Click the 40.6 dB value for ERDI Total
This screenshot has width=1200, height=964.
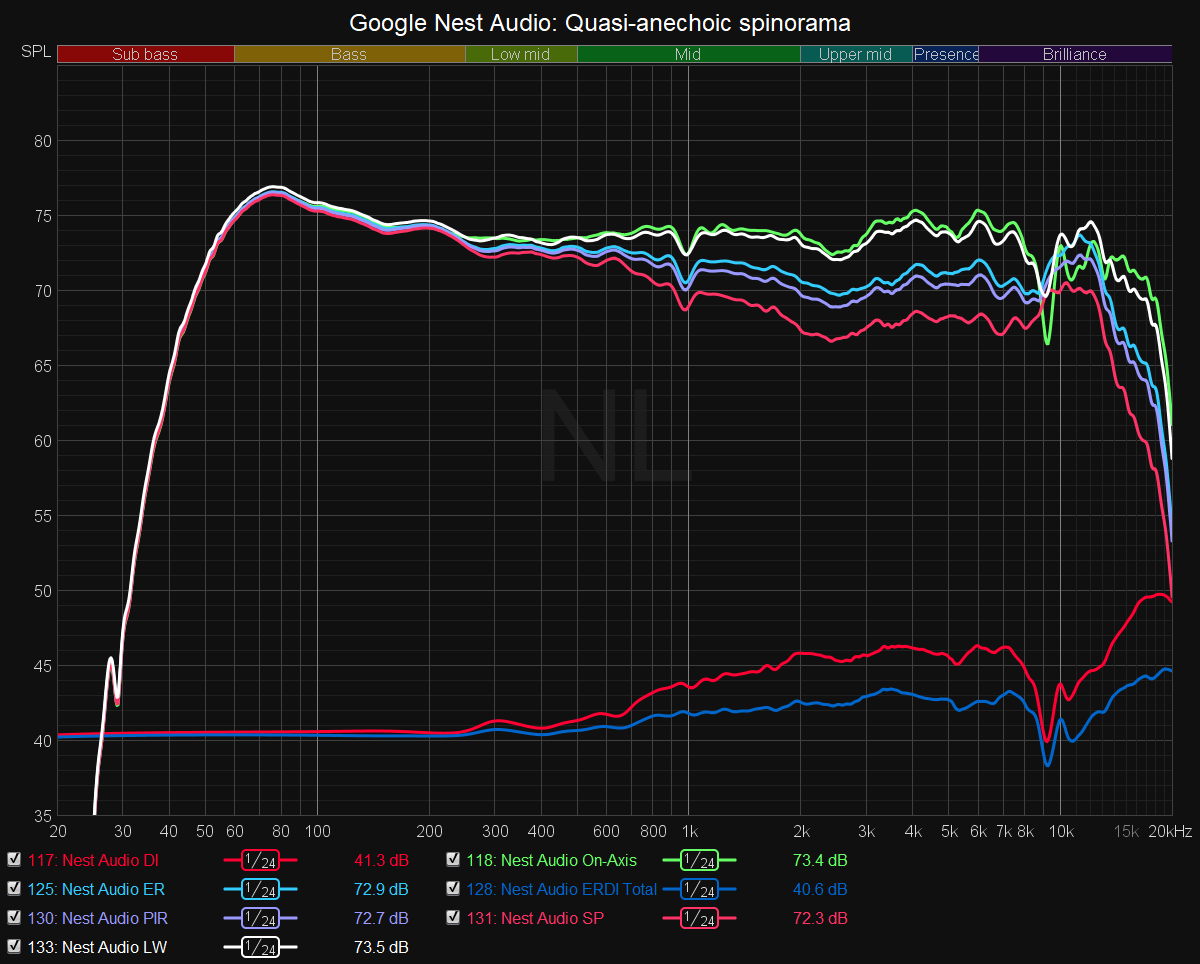pos(820,889)
